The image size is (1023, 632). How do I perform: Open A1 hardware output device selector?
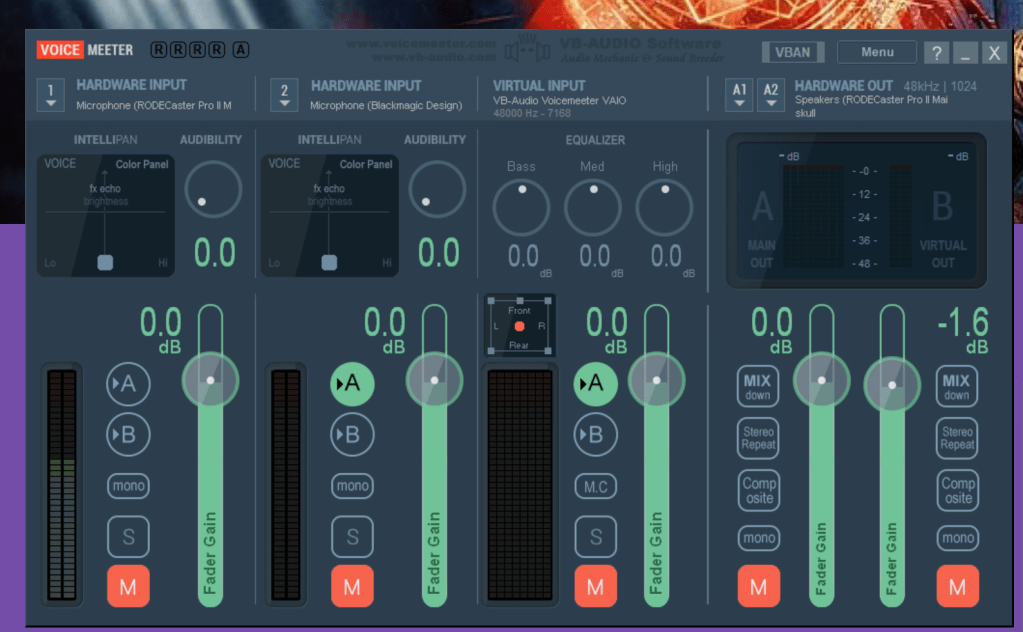coord(739,95)
